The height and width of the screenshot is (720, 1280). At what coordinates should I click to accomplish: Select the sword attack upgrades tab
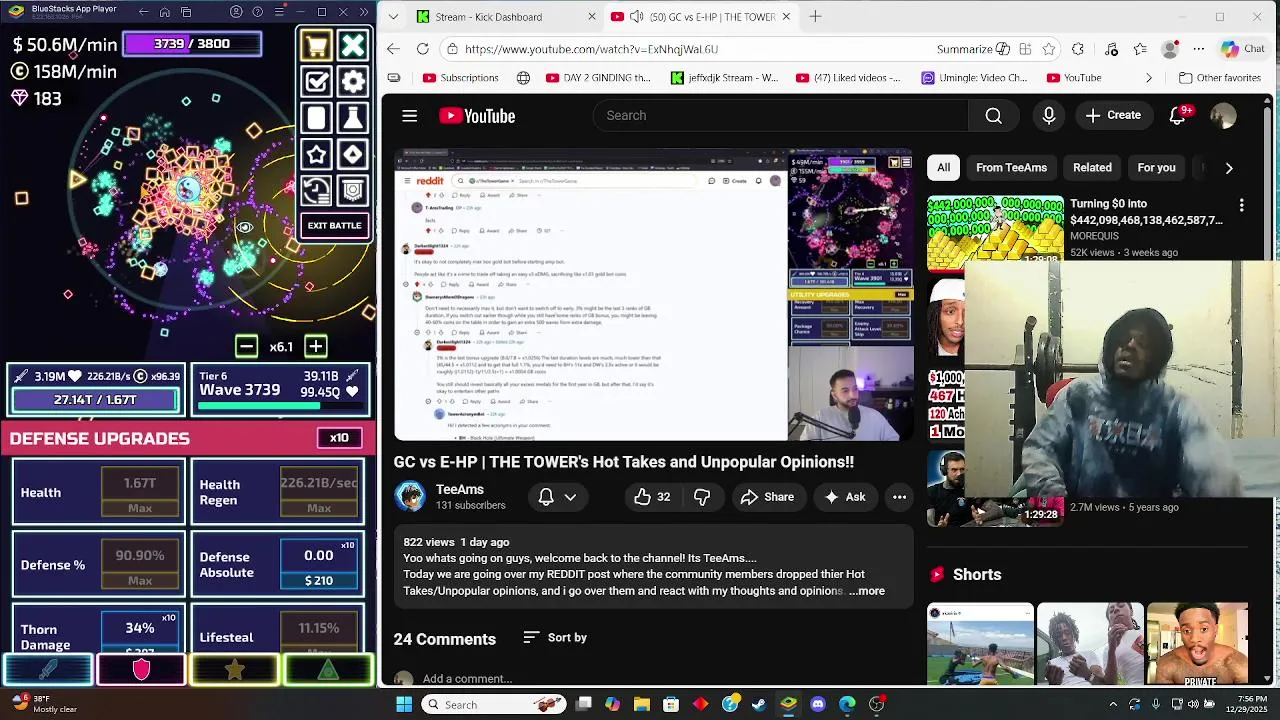(x=47, y=670)
